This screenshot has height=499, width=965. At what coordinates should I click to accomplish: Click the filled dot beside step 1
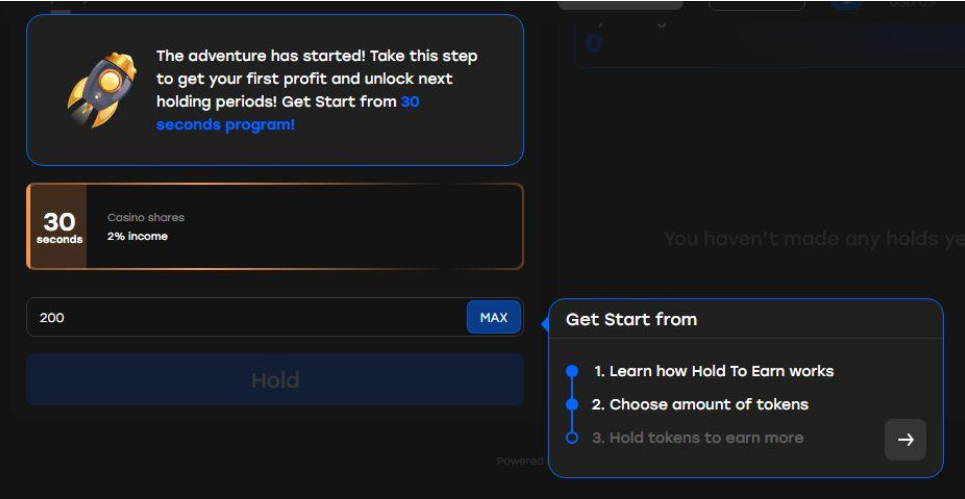click(x=572, y=371)
